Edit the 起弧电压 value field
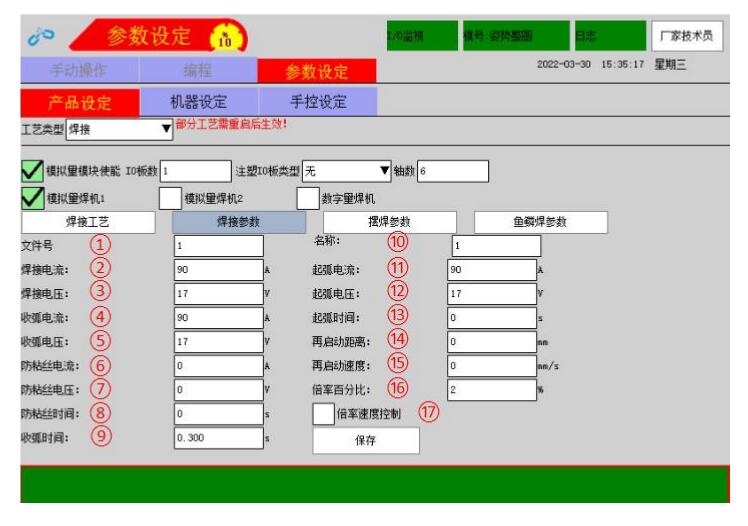This screenshot has height=526, width=748. [492, 294]
